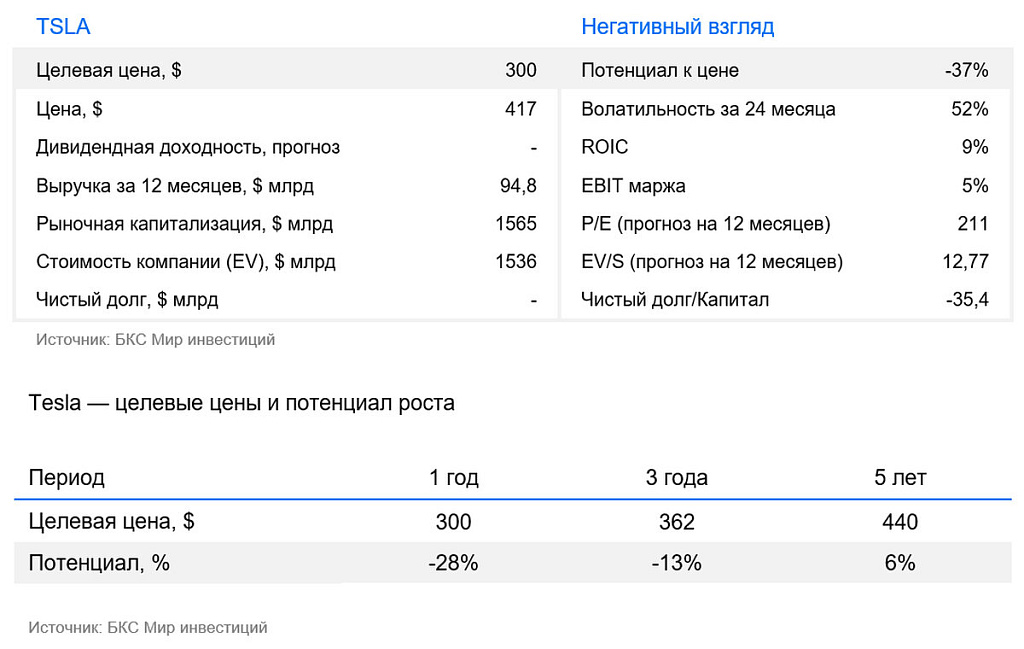This screenshot has height=649, width=1024.
Task: Select the revenue value 94,8
Action: click(x=517, y=186)
